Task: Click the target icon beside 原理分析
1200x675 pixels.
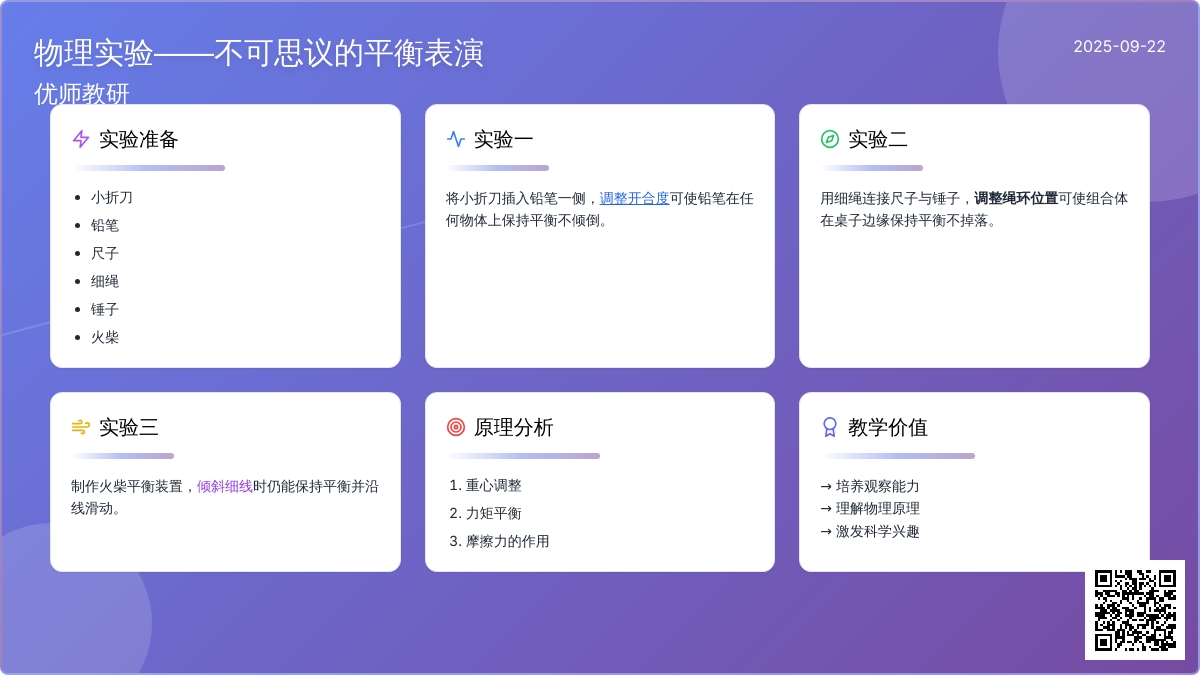Action: point(456,427)
